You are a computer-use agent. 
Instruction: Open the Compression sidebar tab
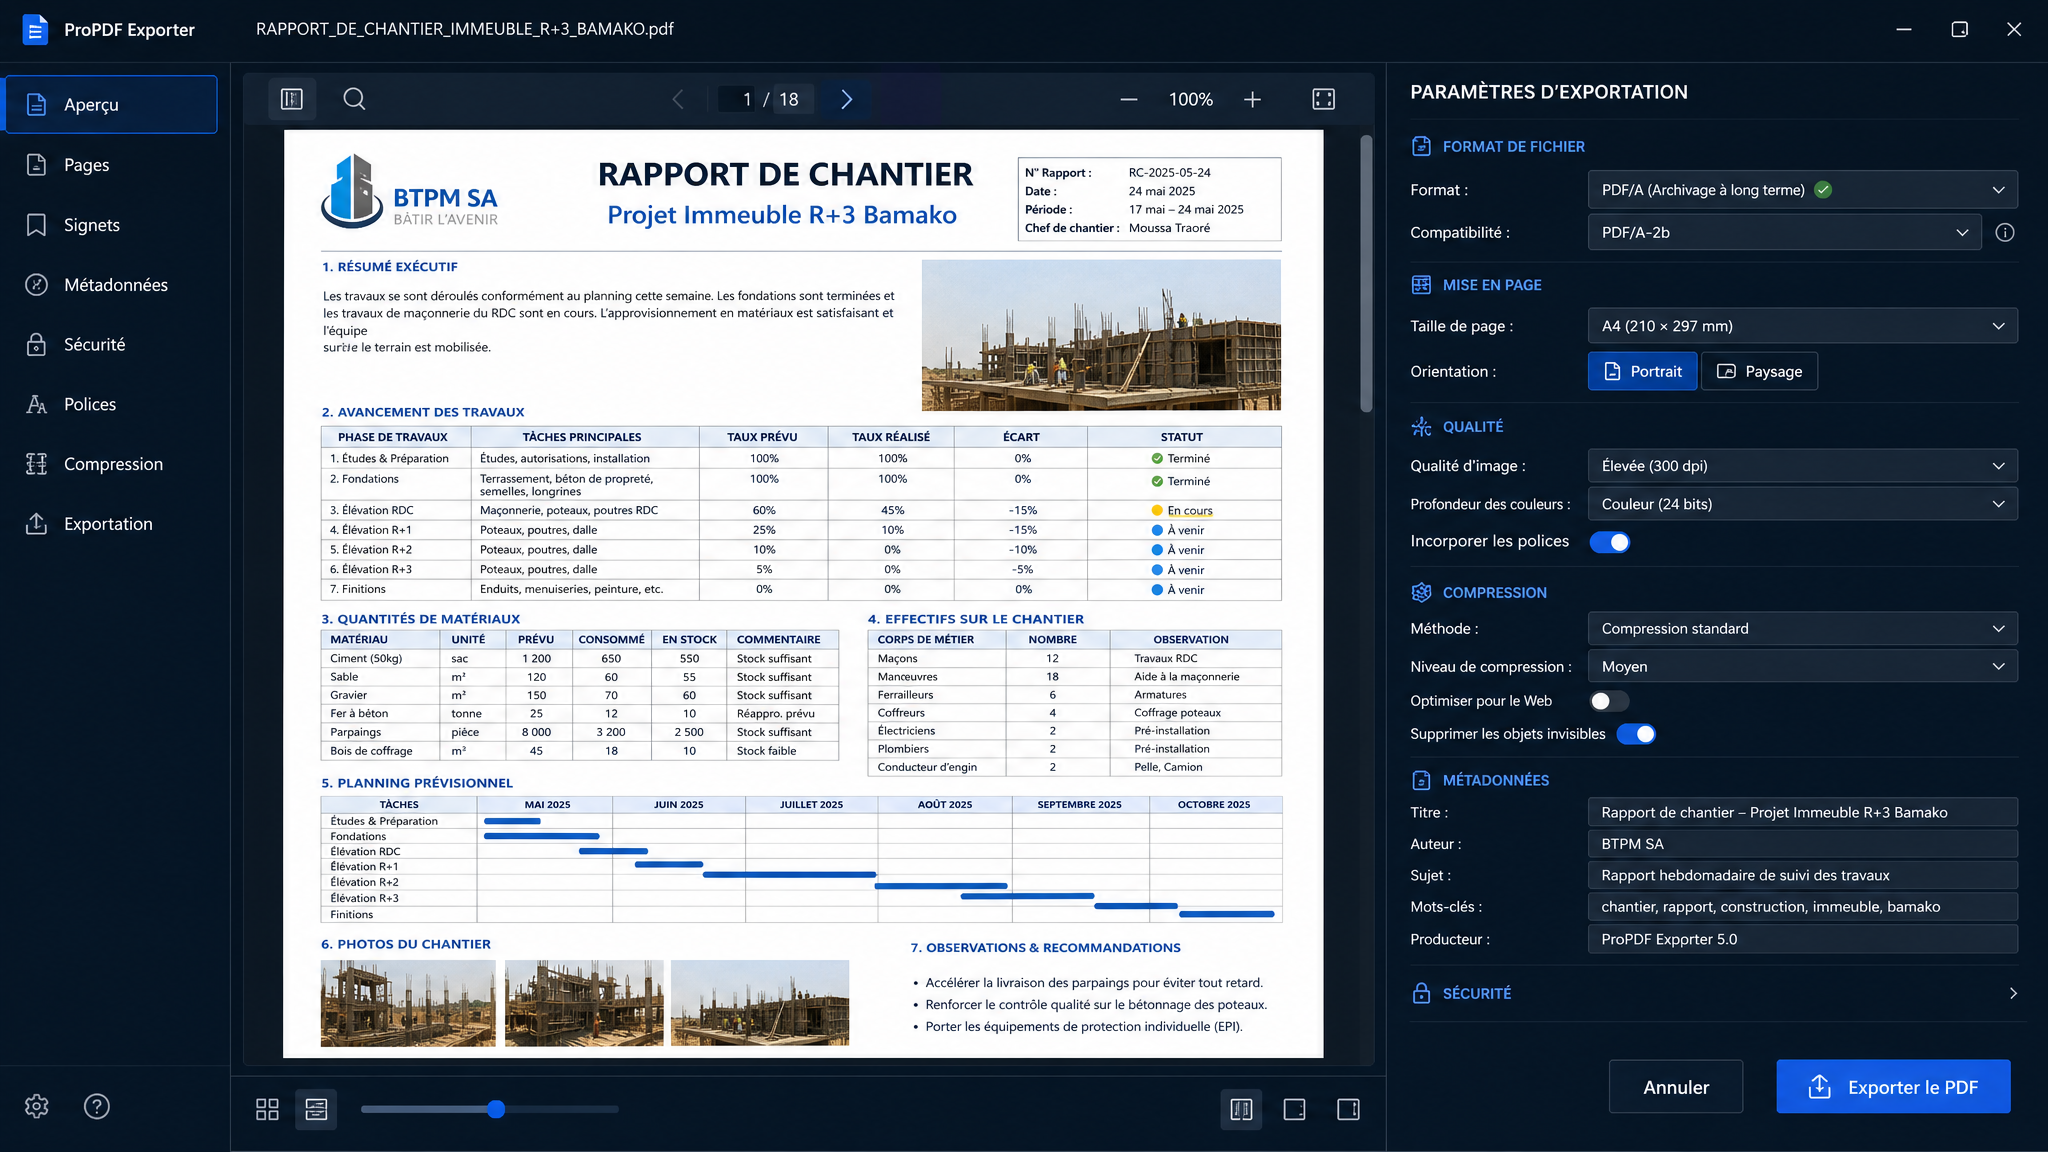[x=111, y=464]
